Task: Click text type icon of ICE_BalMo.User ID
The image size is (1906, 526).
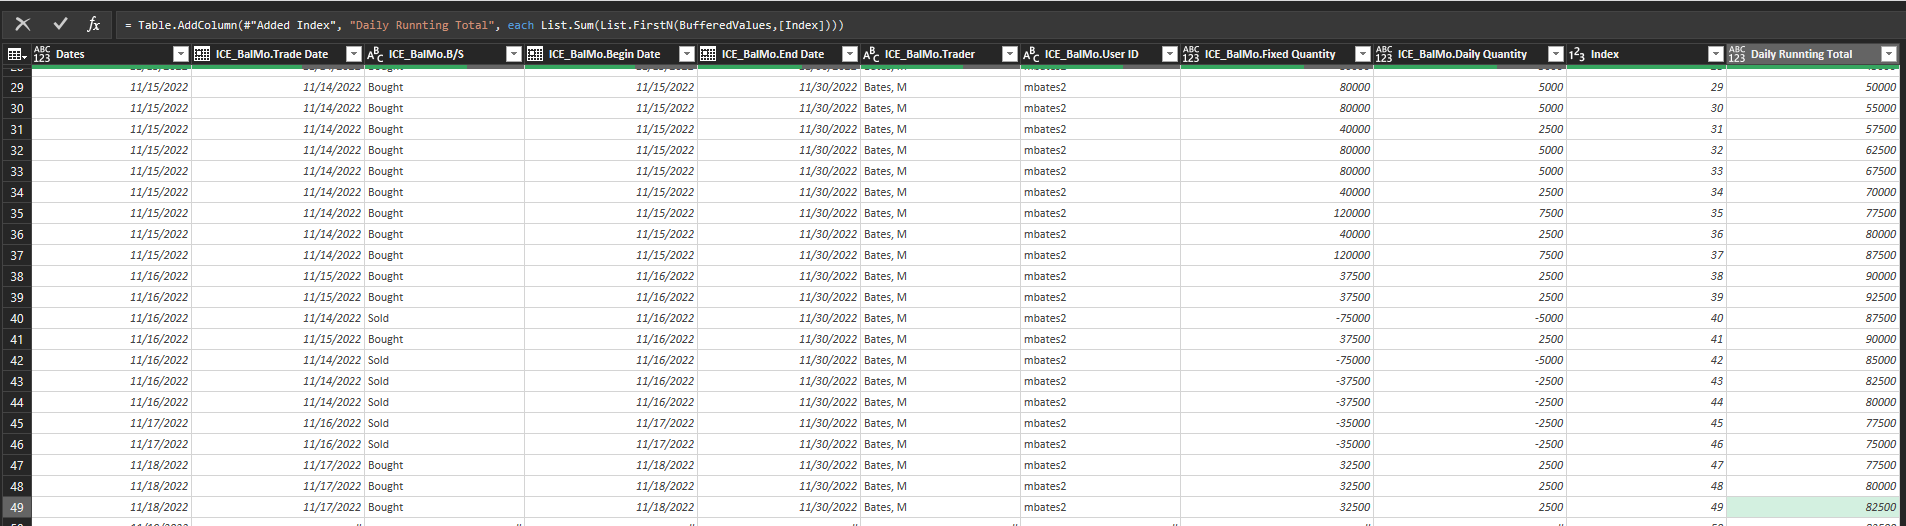Action: coord(1031,54)
